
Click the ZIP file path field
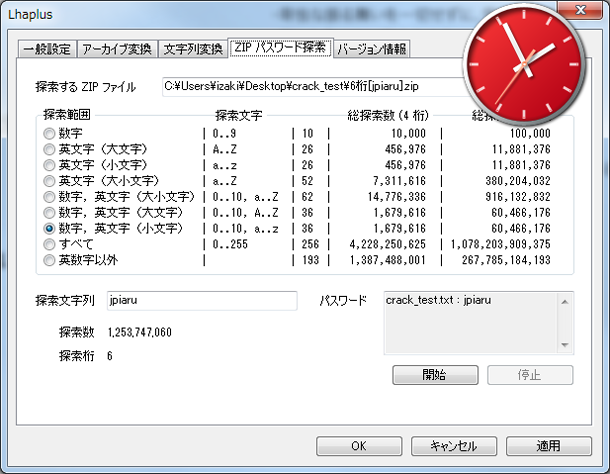[x=313, y=87]
